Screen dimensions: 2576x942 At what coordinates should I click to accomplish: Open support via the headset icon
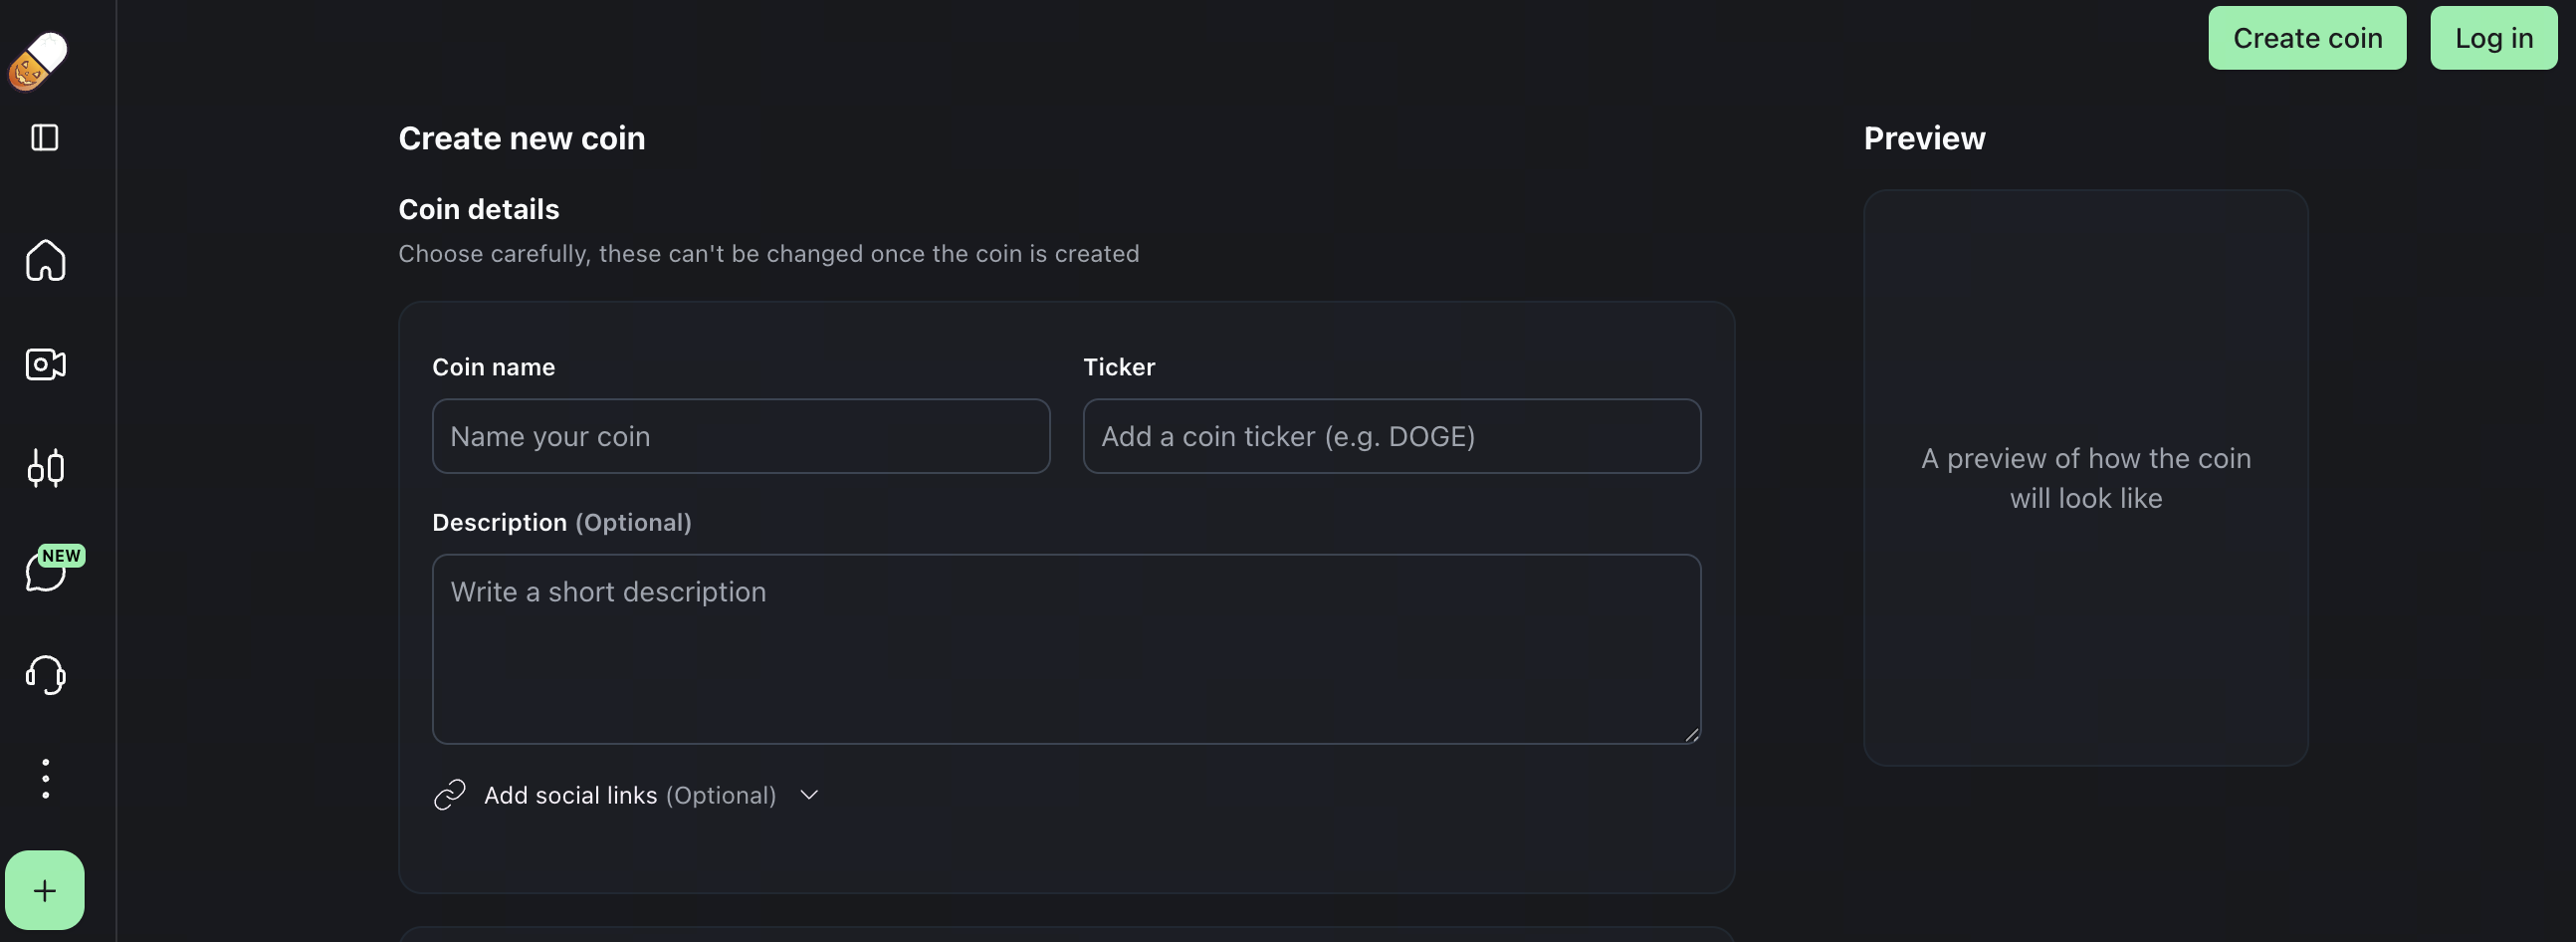[45, 675]
